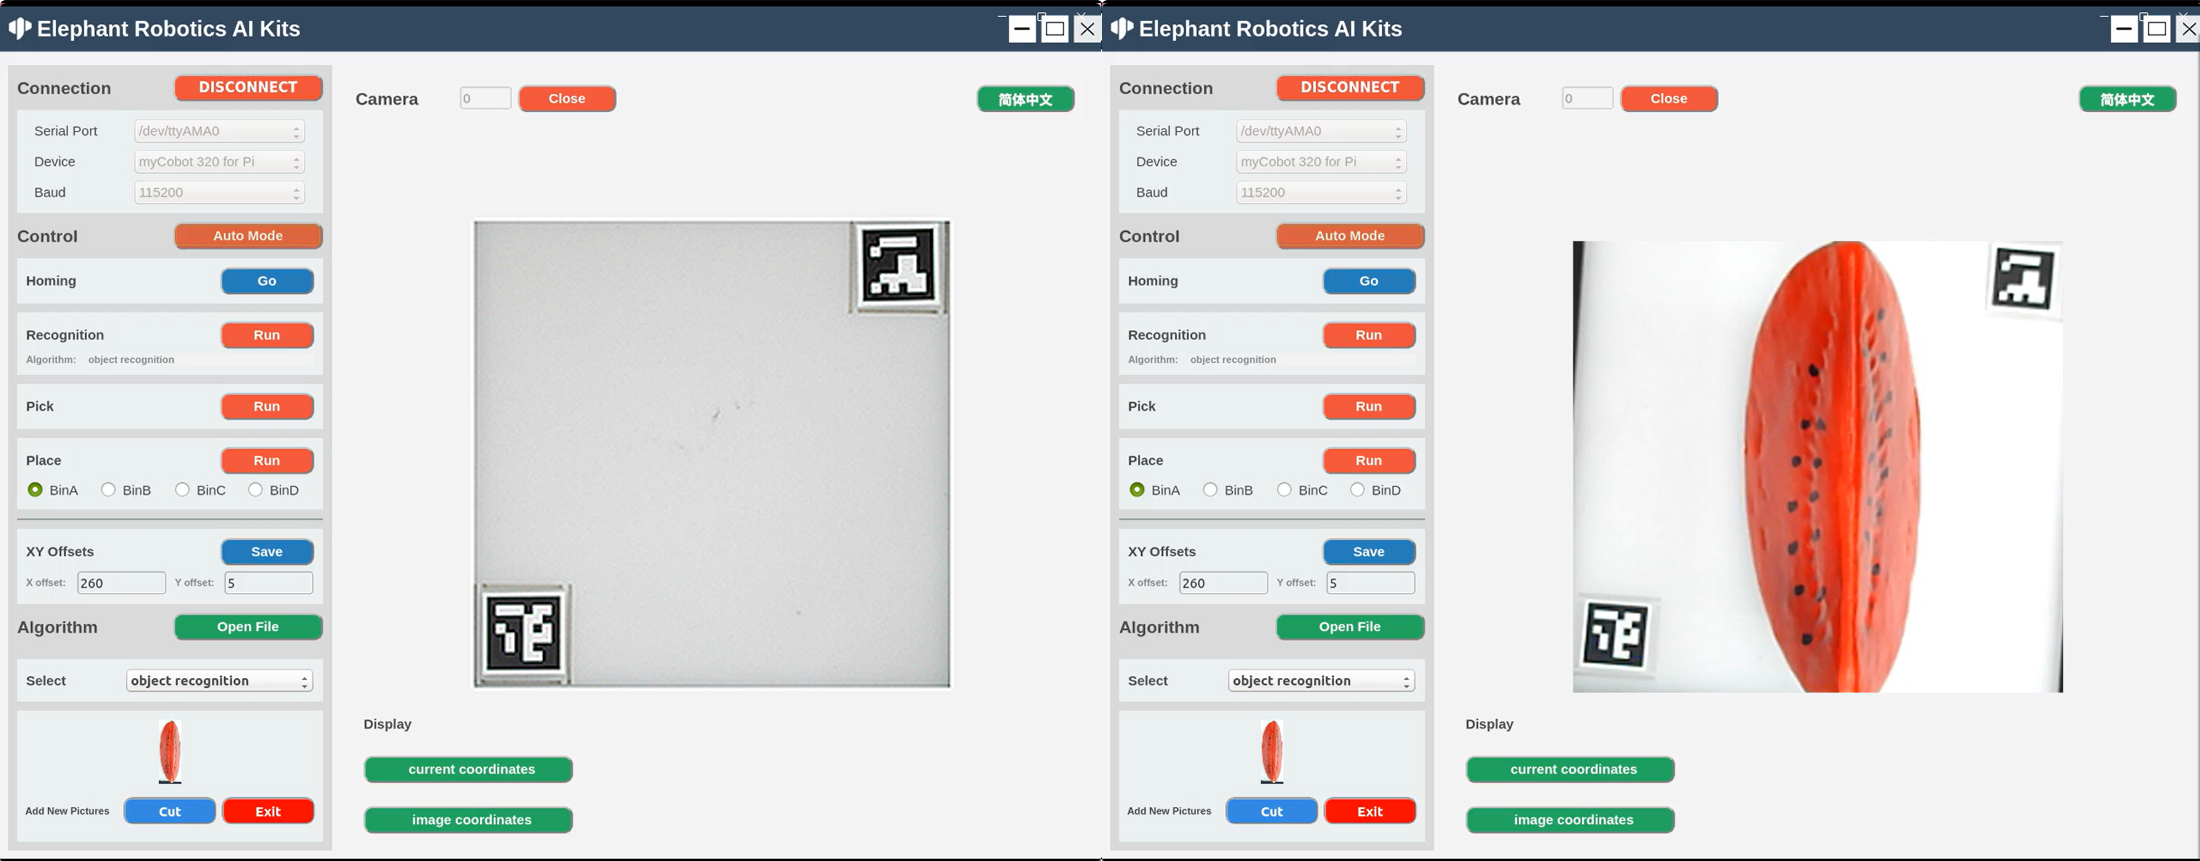Screen dimensions: 2200x861
Task: Select the BinD radio button in the right window
Action: (1358, 490)
